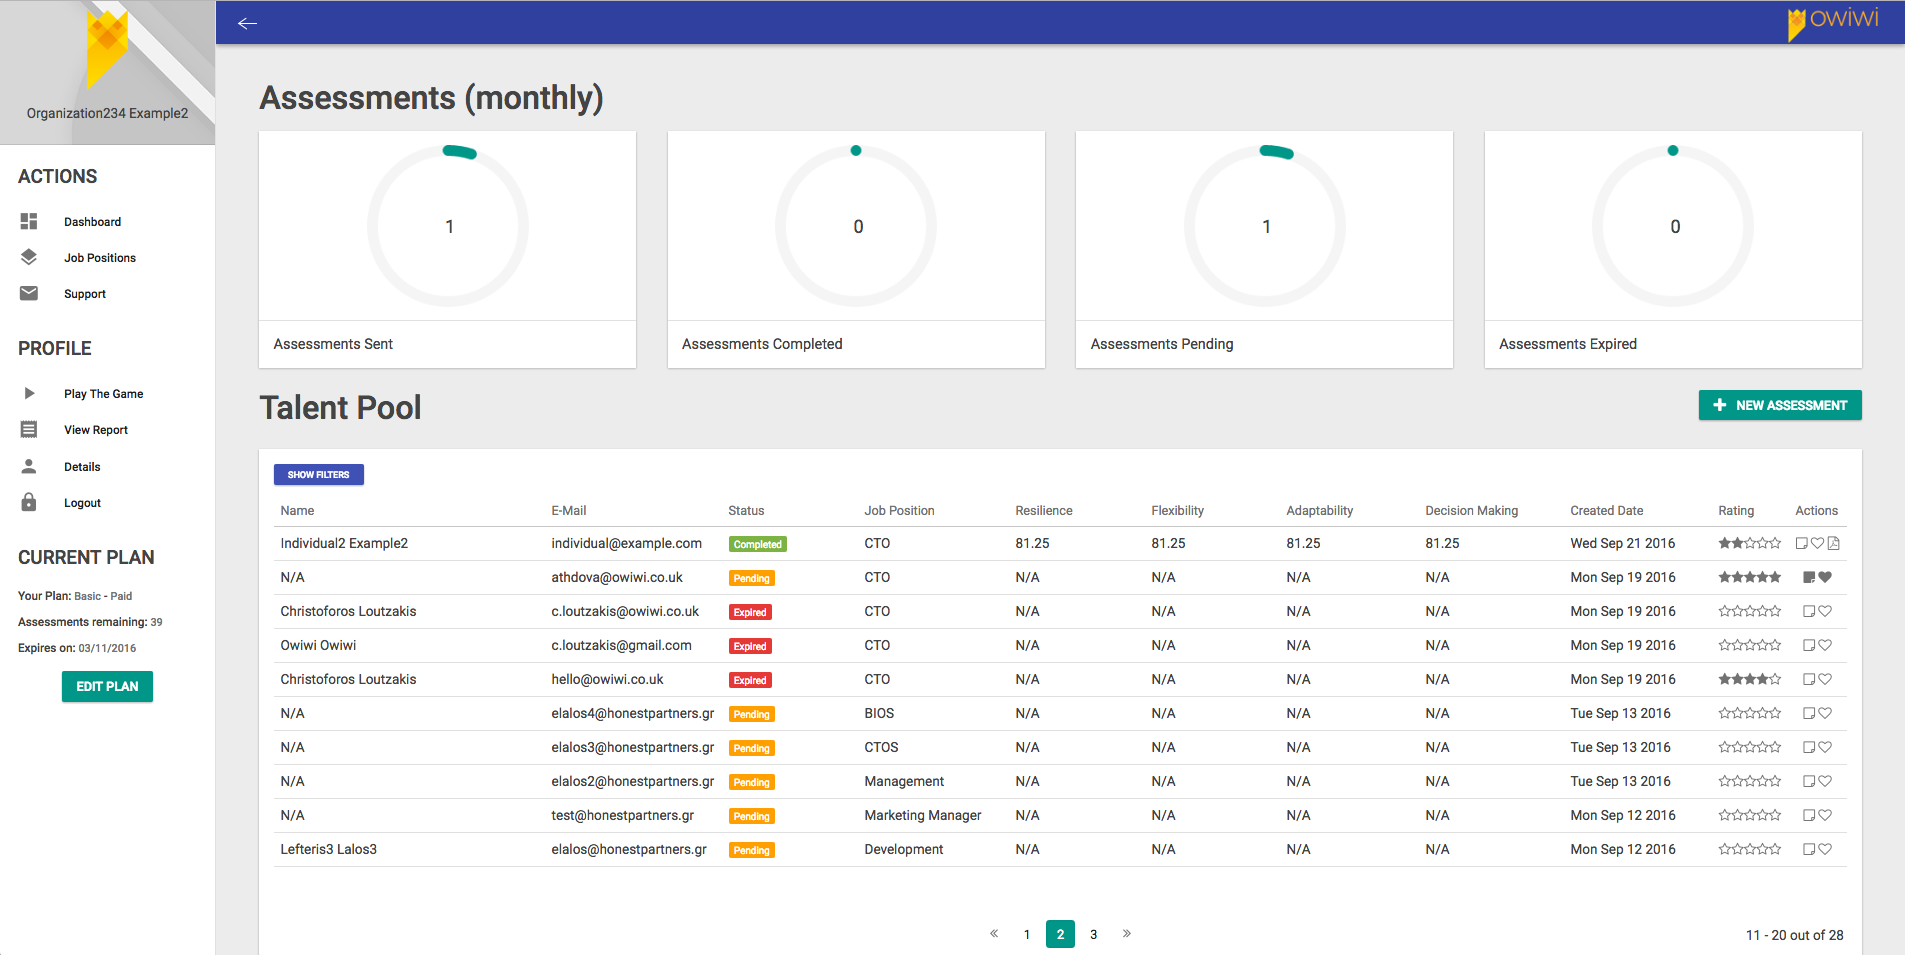Image resolution: width=1905 pixels, height=955 pixels.
Task: Open note icon for Owiwi Owiwi
Action: tap(1809, 645)
